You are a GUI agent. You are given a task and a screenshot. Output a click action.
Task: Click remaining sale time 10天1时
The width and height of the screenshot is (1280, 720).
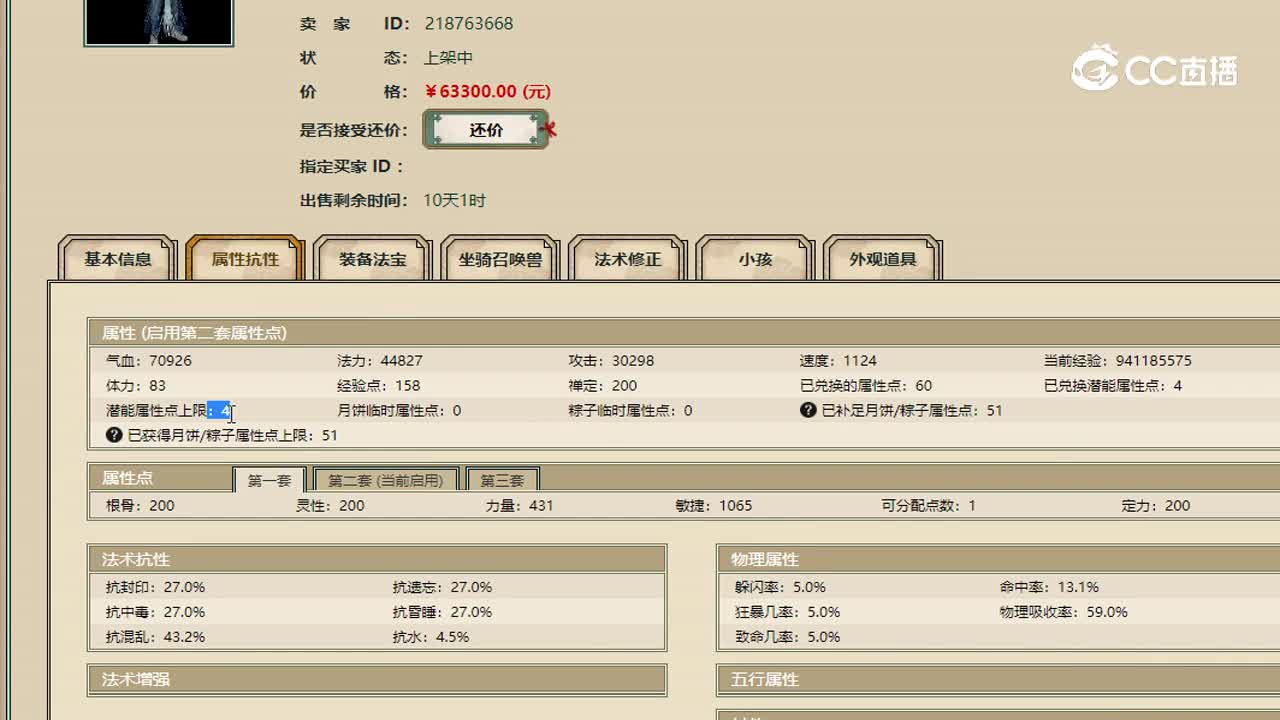click(x=454, y=200)
